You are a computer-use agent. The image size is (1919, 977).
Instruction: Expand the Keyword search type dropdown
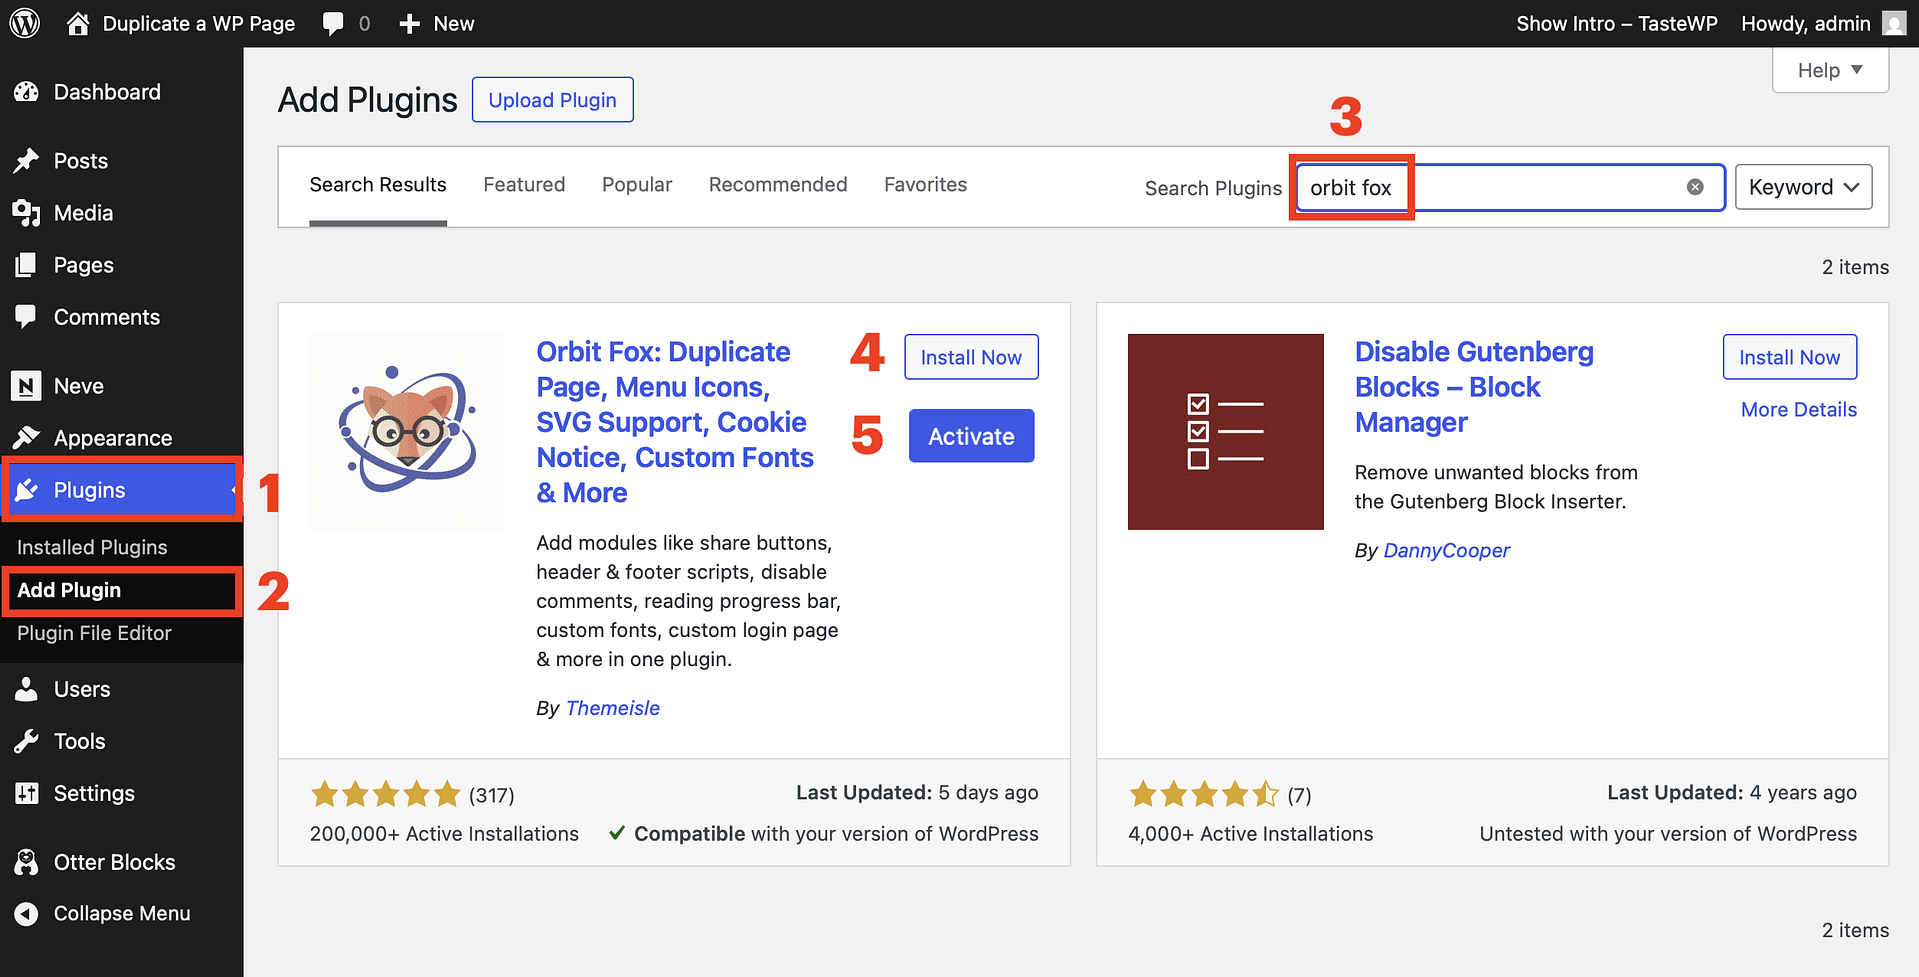pyautogui.click(x=1803, y=187)
